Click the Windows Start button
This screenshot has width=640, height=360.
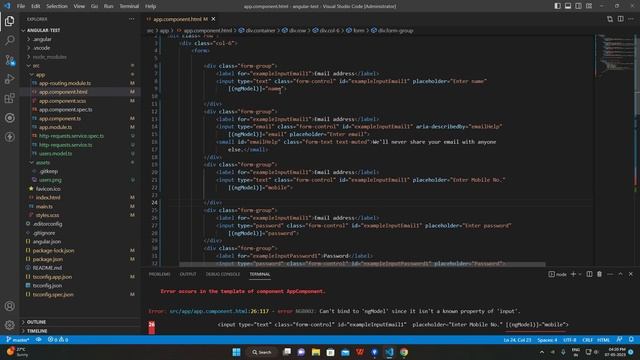(x=236, y=352)
